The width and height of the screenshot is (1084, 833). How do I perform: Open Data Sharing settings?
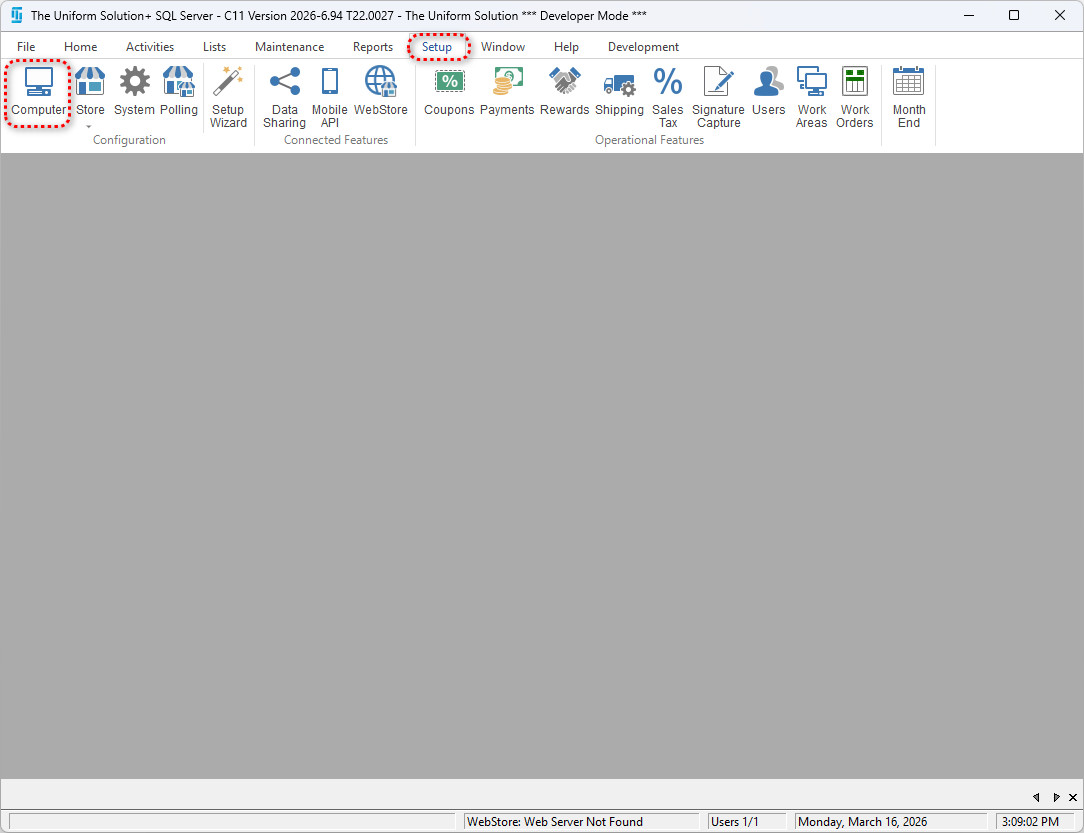[x=285, y=97]
